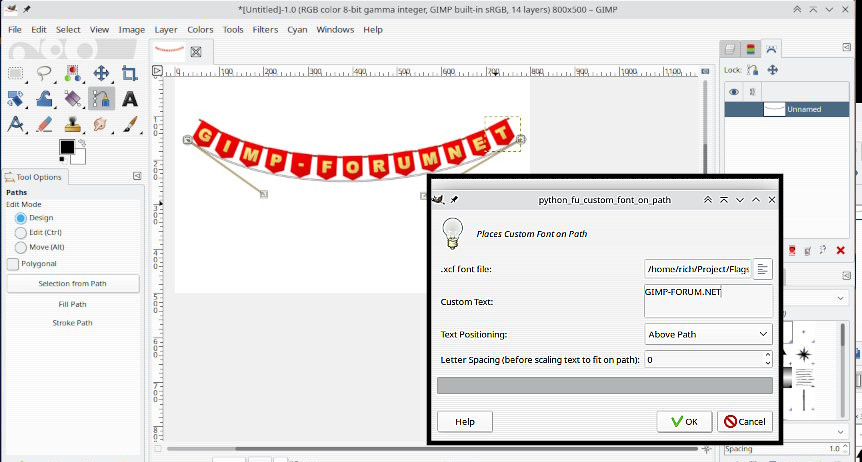Click the star-shaped brush thumbnail
This screenshot has height=462, width=862.
click(804, 354)
